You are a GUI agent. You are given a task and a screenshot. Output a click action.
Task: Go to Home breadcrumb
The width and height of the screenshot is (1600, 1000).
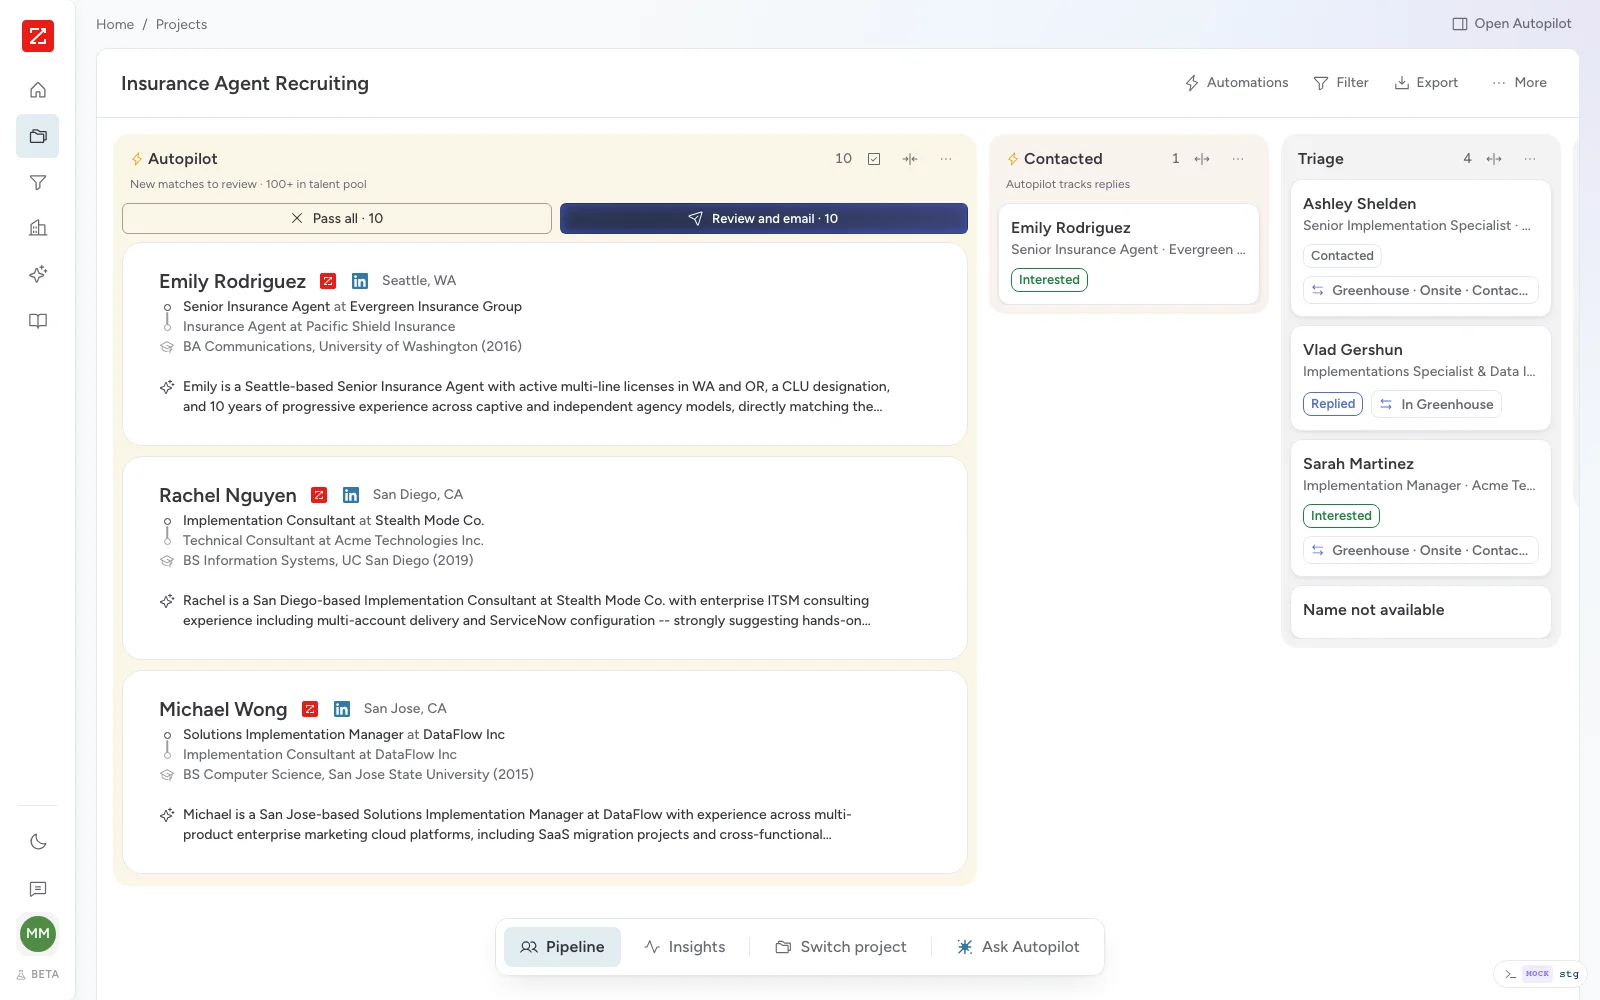tap(115, 24)
